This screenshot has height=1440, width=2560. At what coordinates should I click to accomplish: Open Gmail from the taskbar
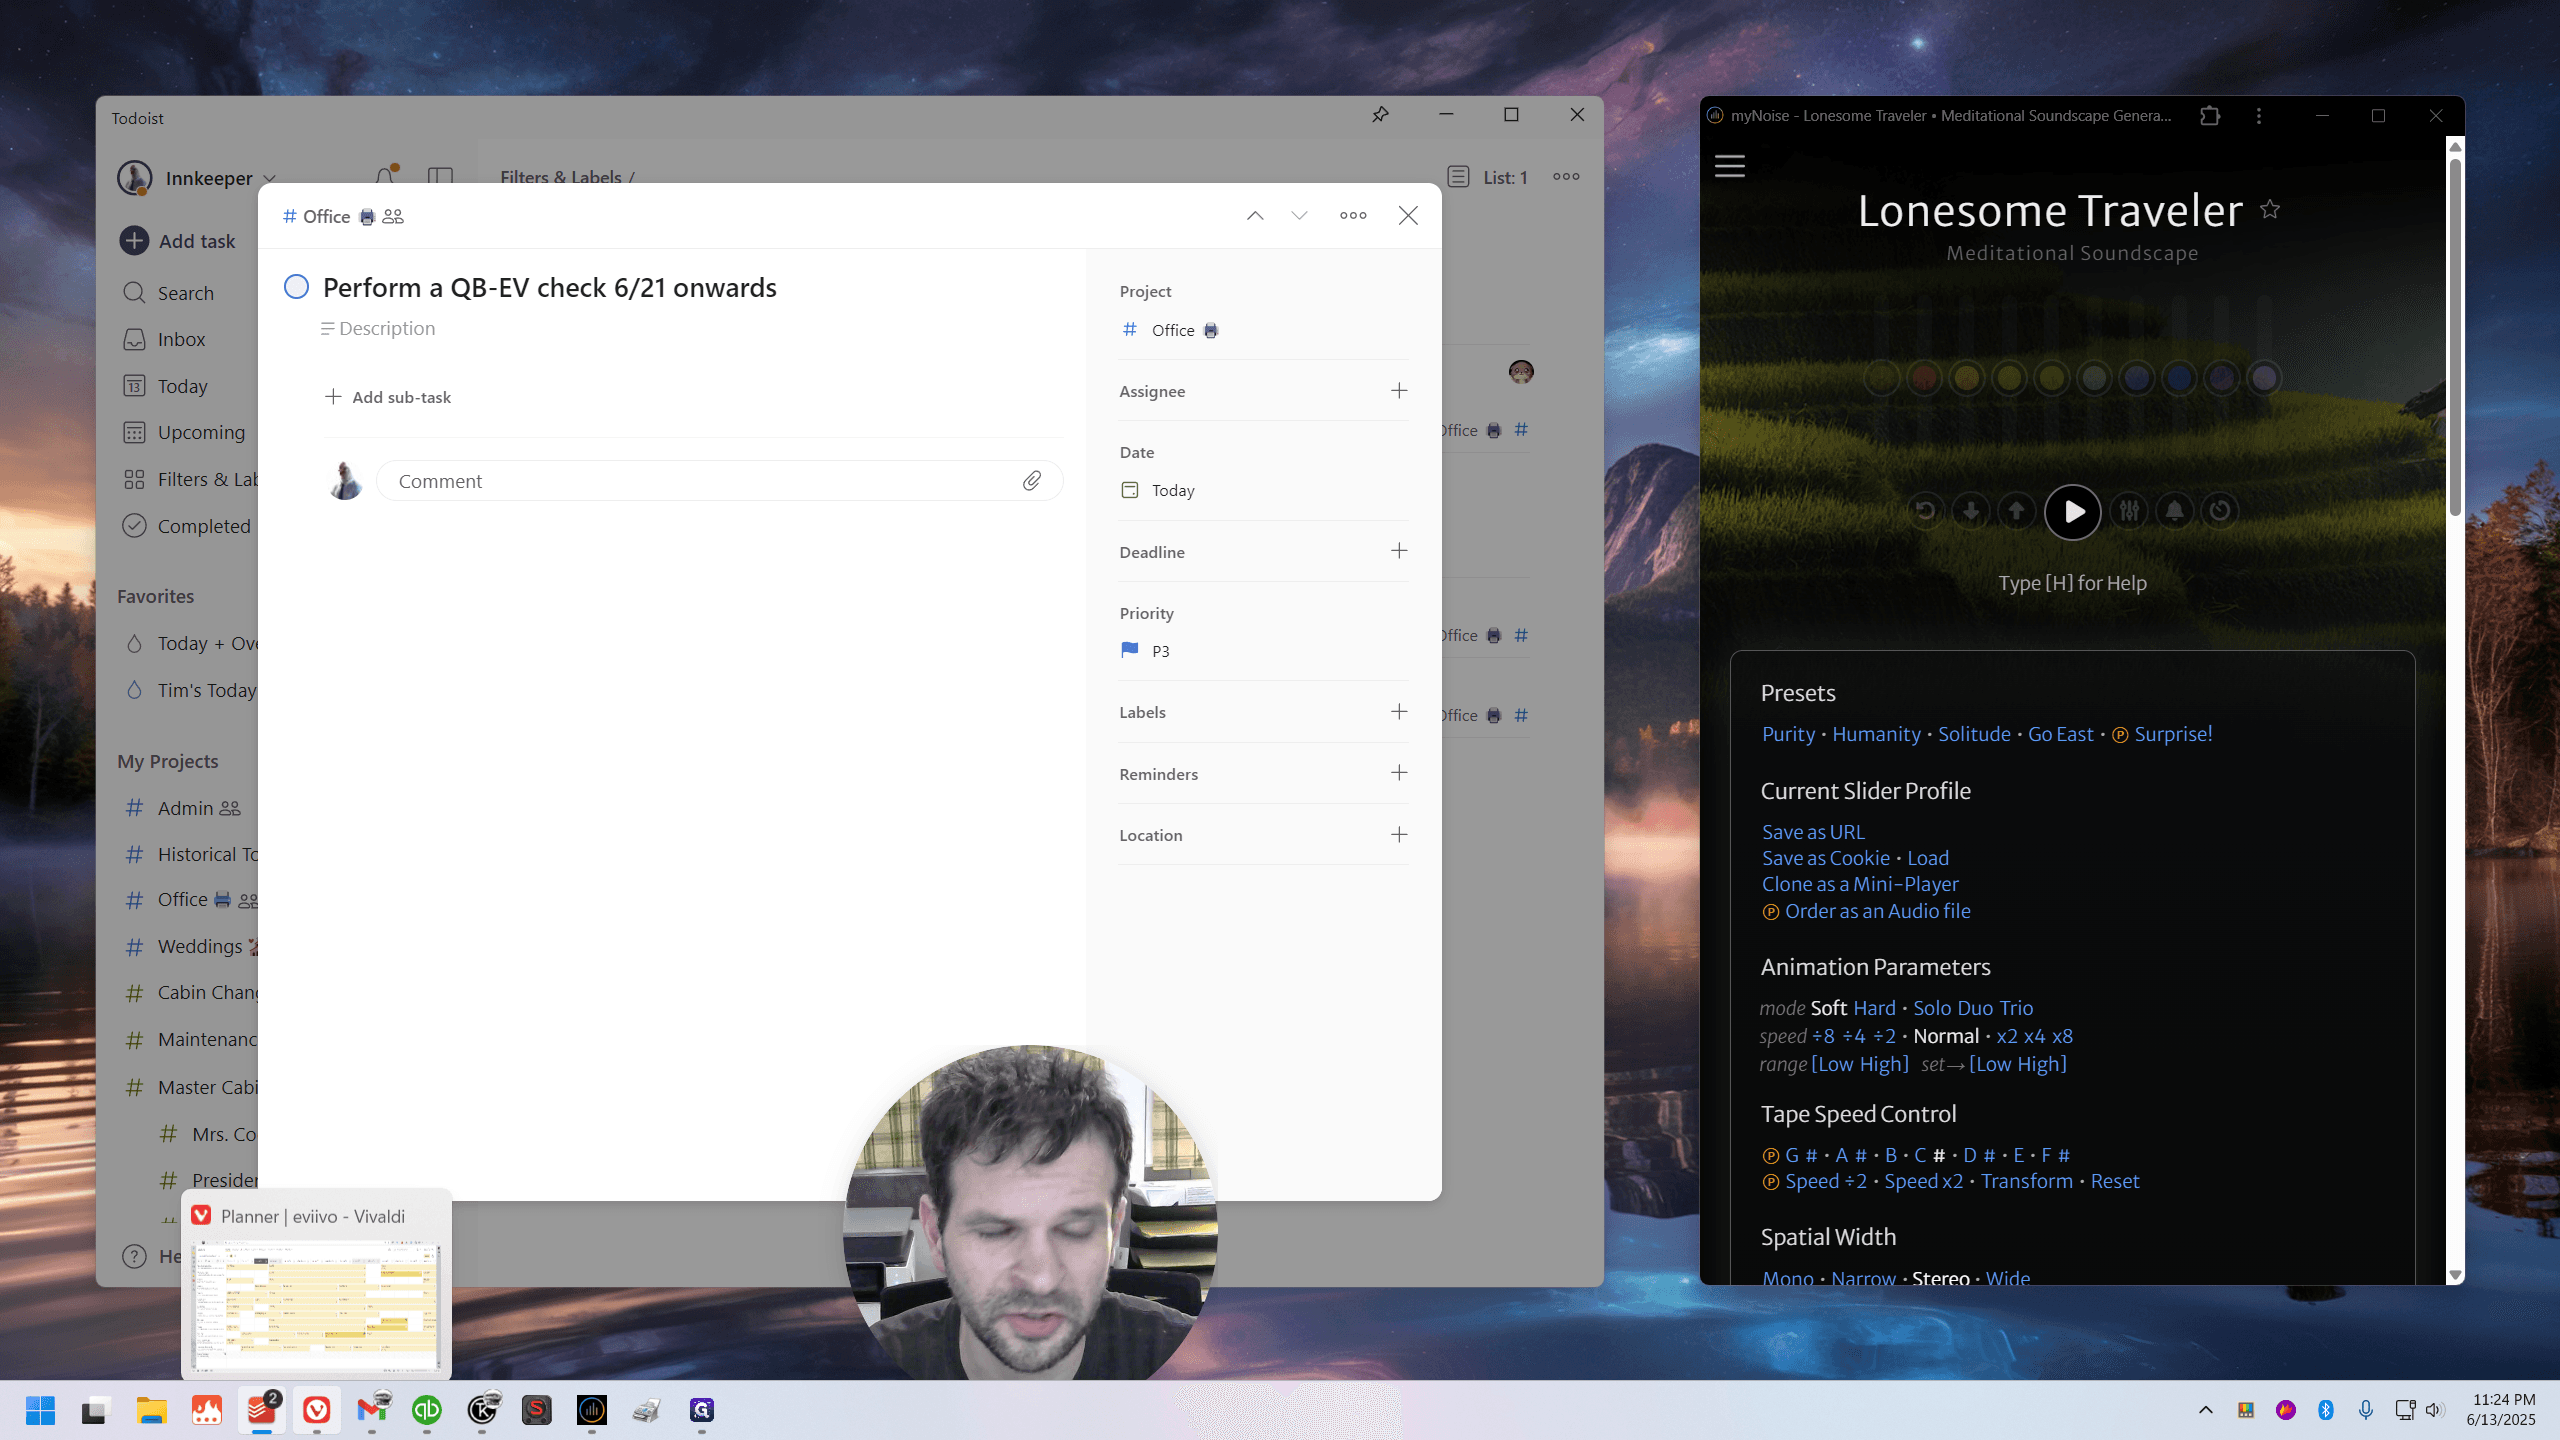[372, 1410]
